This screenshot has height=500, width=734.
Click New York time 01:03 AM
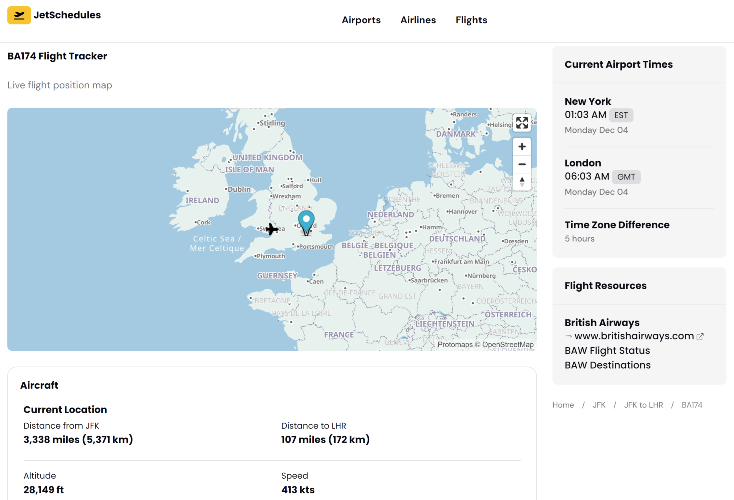coord(585,115)
